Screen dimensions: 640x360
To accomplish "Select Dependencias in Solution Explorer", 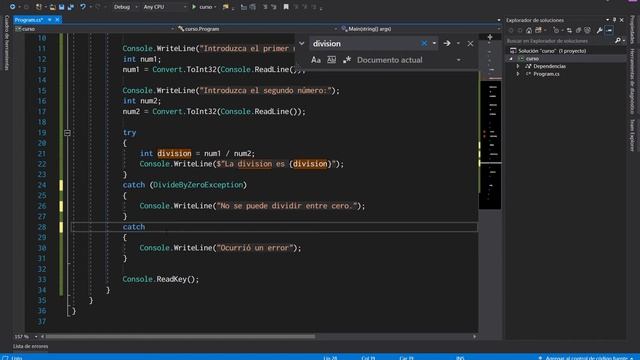I will tap(549, 66).
